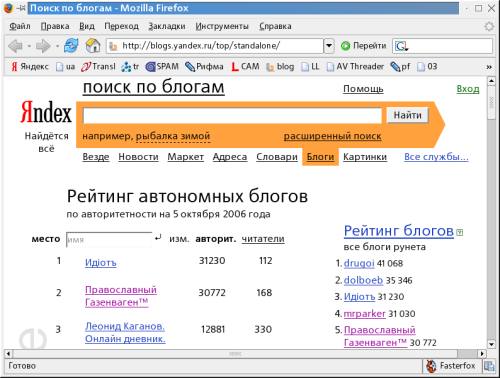Open the CAM bookmark
The image size is (500, 378).
[245, 67]
